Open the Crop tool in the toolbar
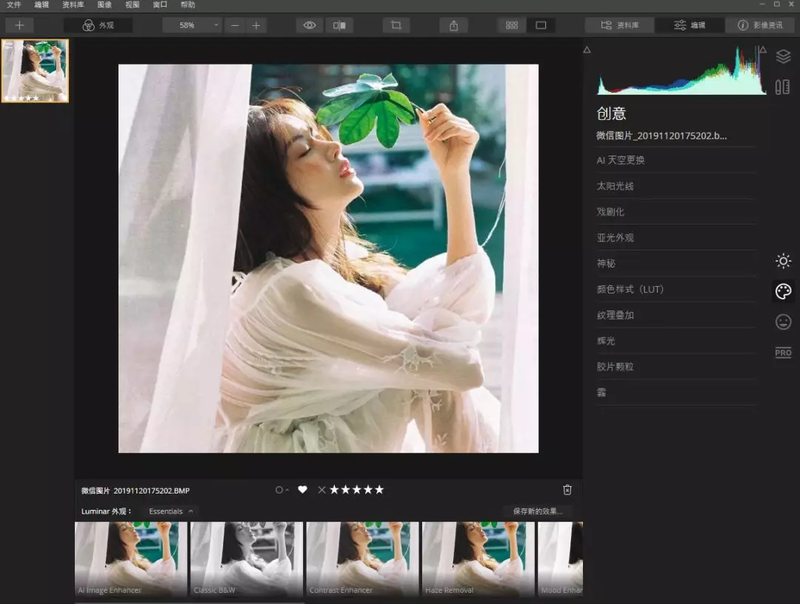 [396, 25]
